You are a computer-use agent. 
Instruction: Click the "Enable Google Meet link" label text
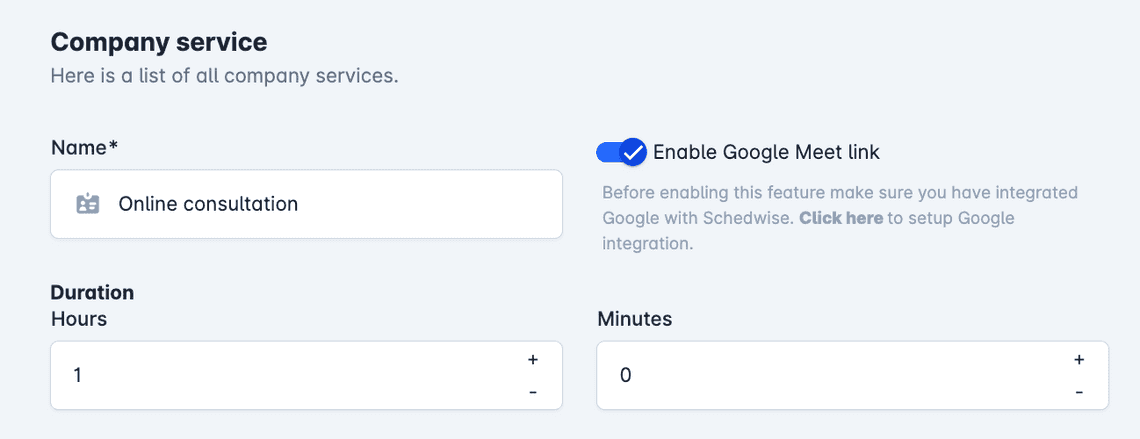click(766, 152)
